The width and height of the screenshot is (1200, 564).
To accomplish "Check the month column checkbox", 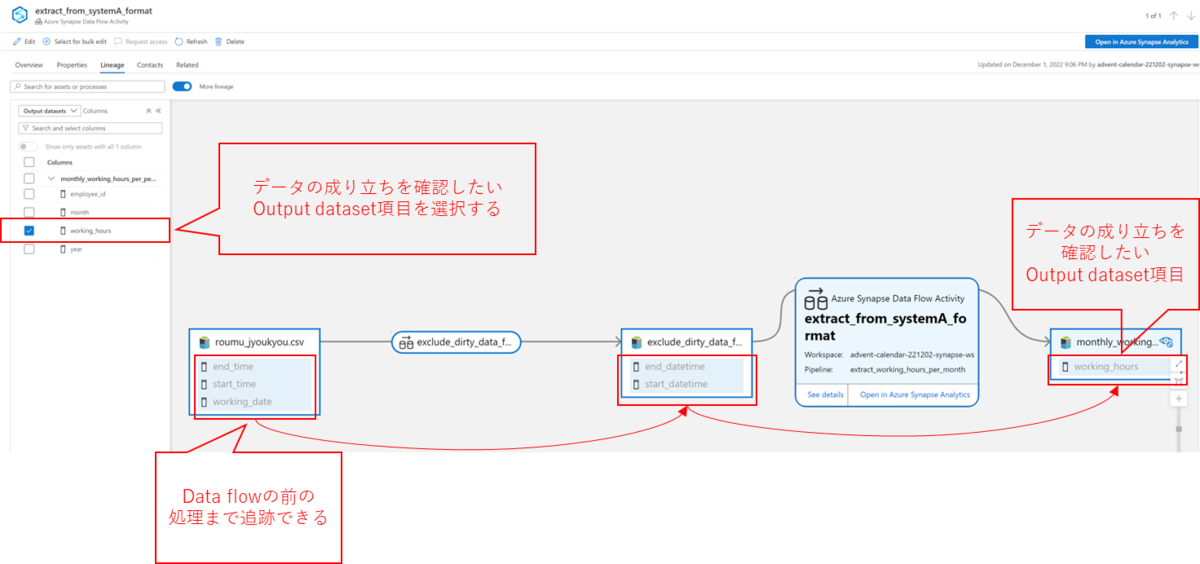I will coord(29,212).
